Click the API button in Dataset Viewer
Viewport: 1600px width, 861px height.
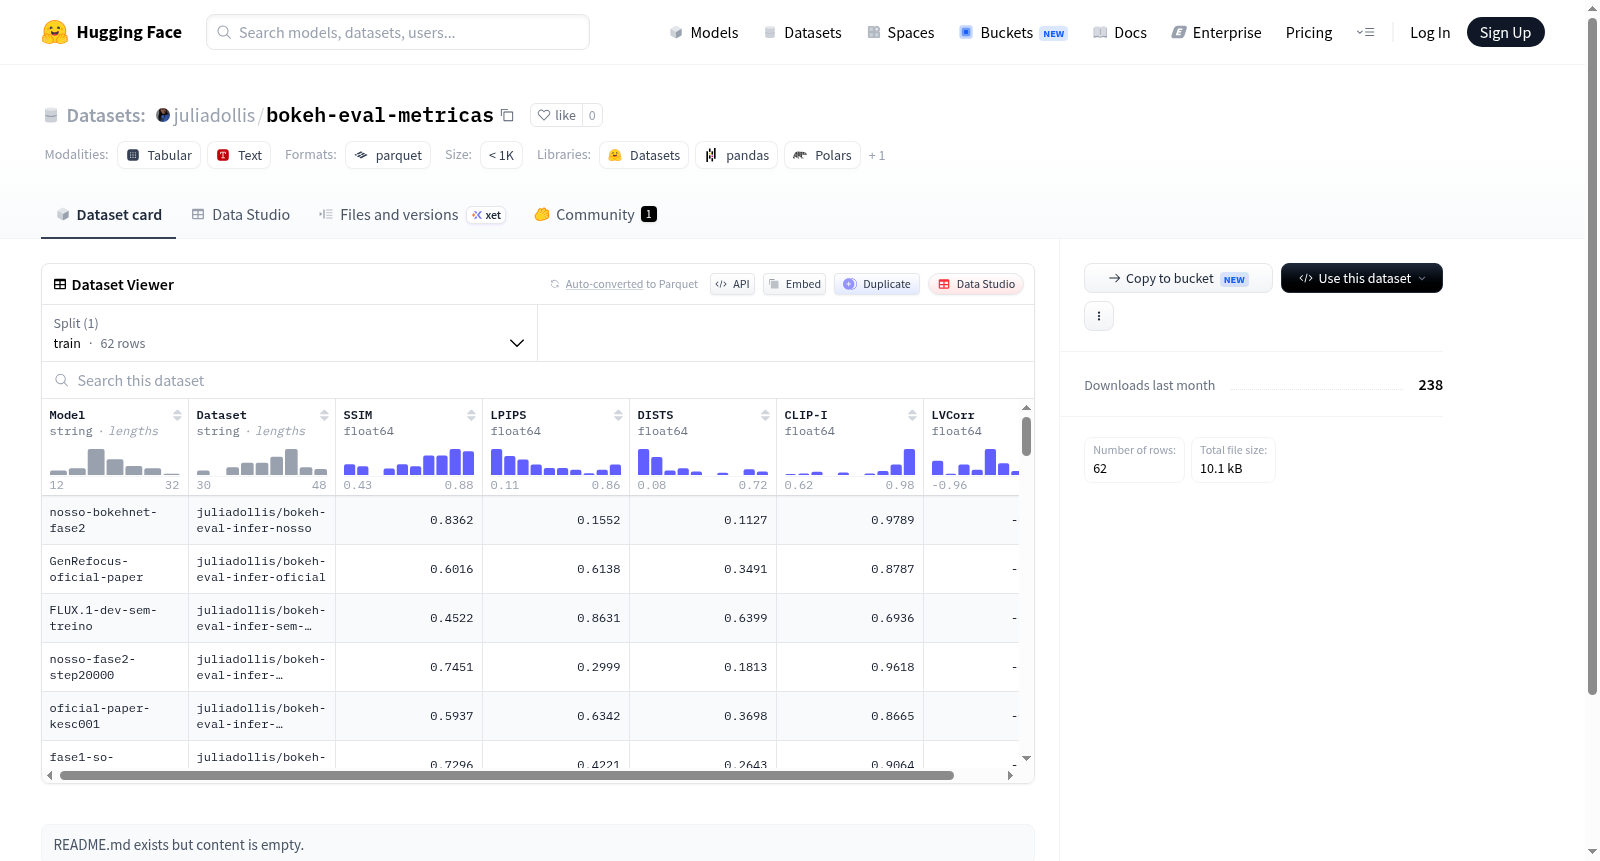tap(732, 284)
